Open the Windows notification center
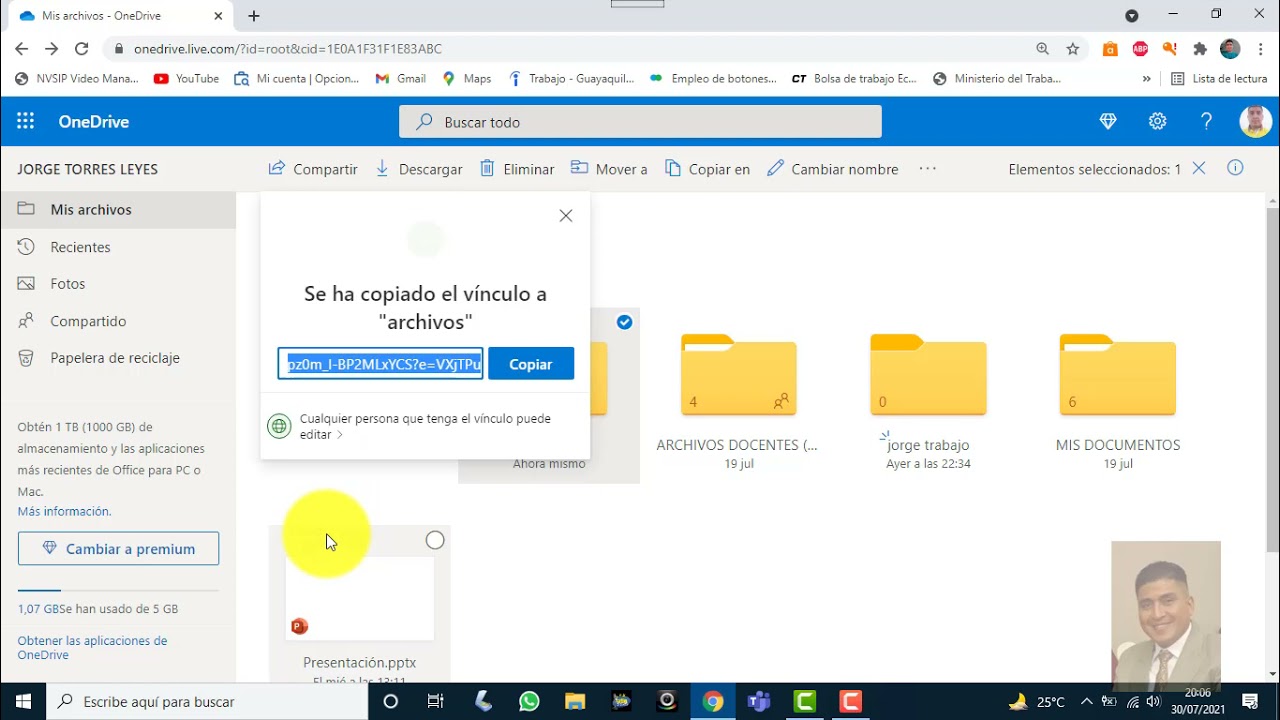Viewport: 1280px width, 720px height. 1250,701
